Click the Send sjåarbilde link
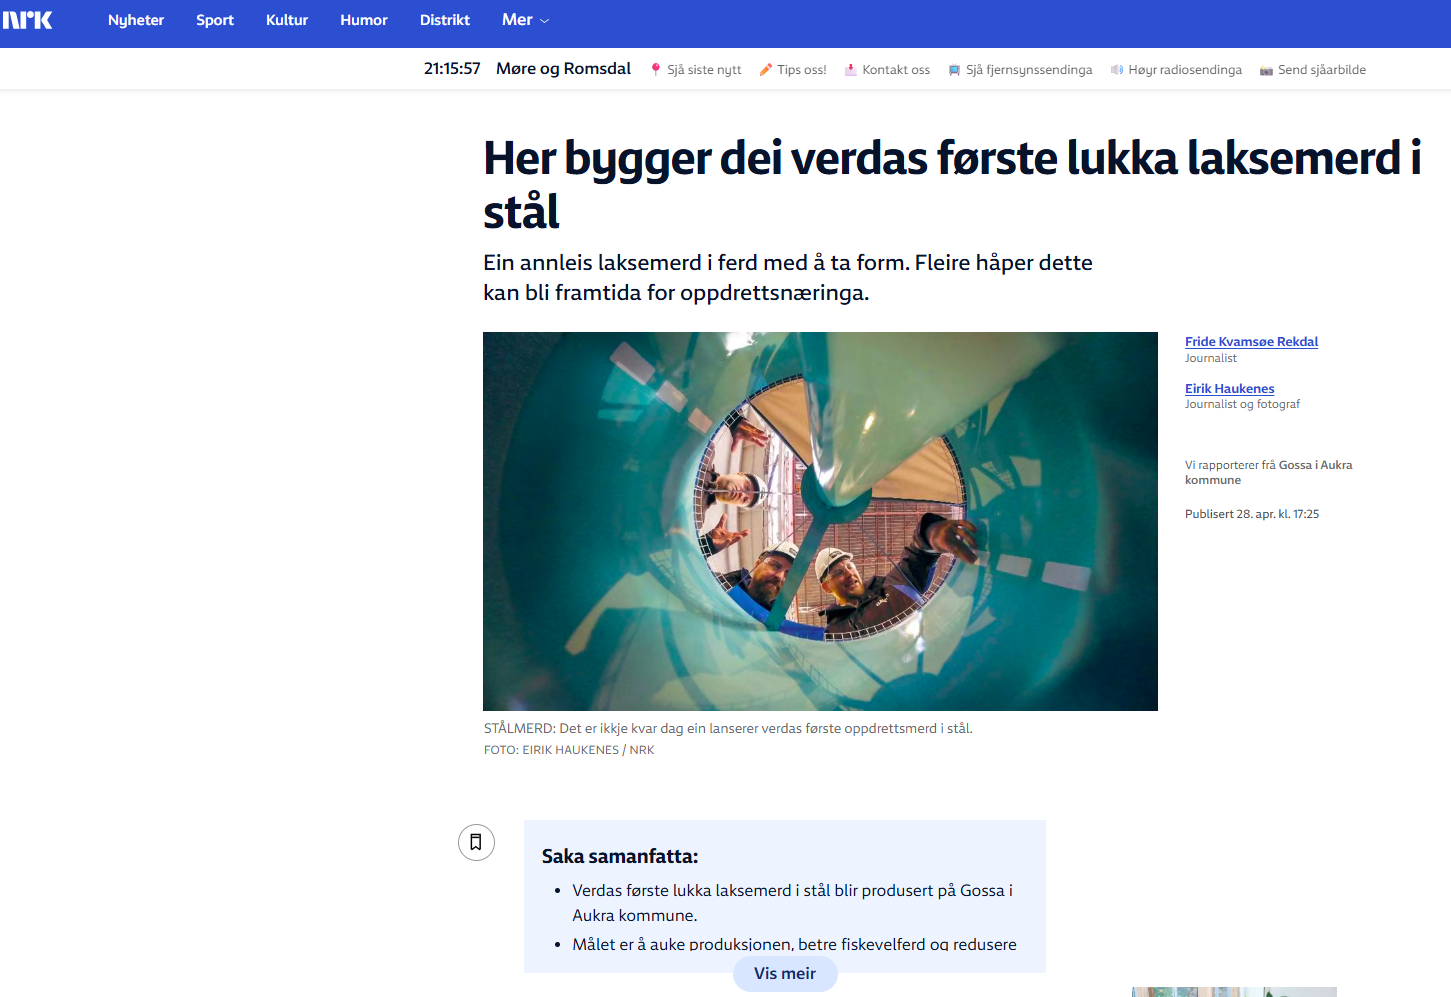1451x997 pixels. point(1322,70)
